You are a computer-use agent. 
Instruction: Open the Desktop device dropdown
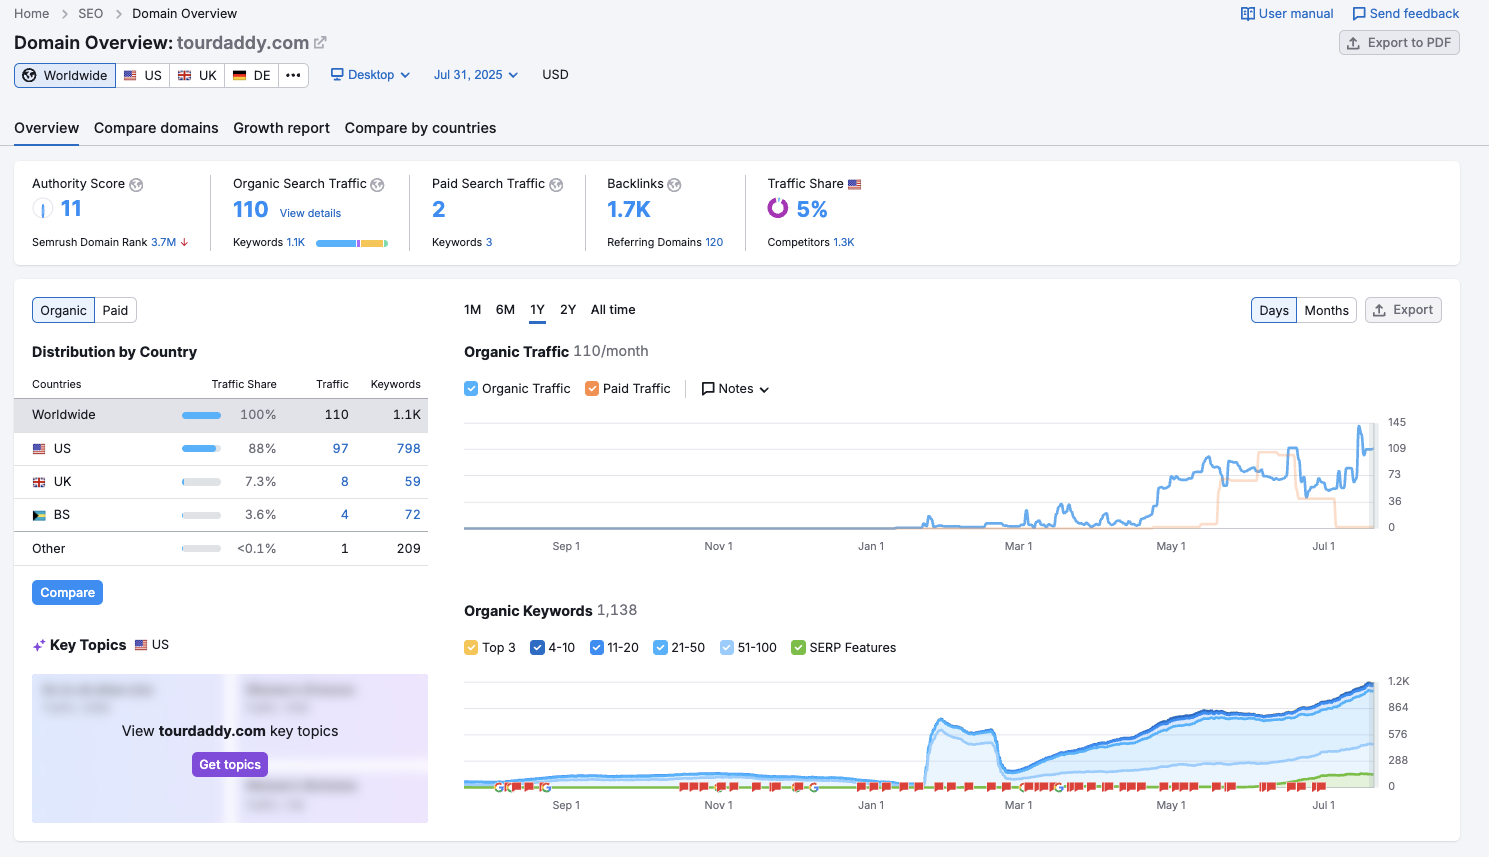(x=371, y=75)
